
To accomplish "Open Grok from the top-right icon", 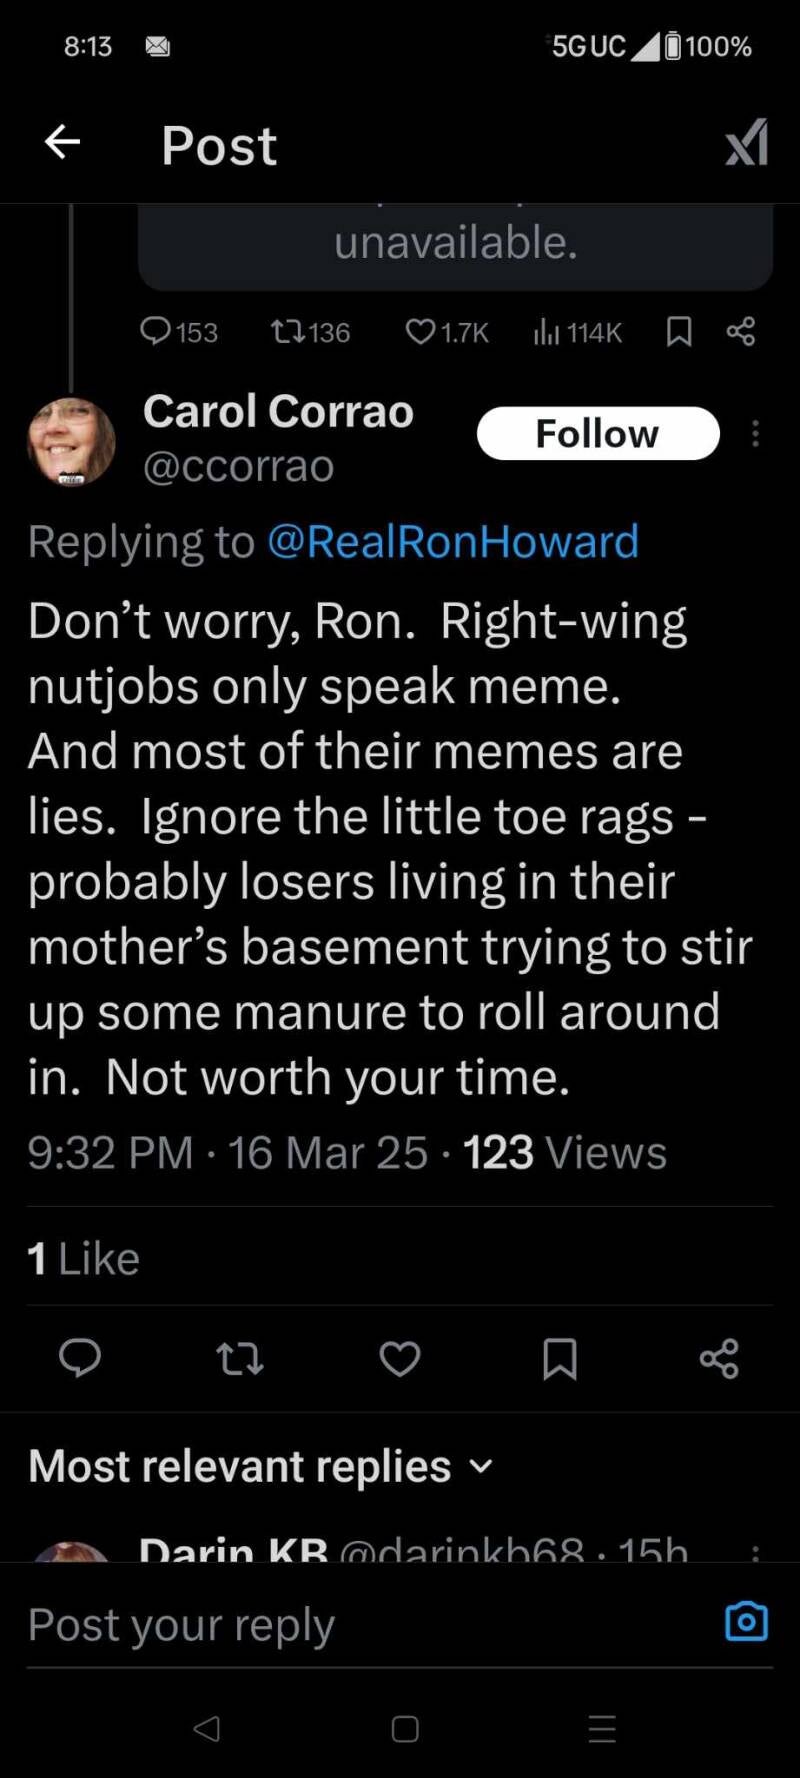I will tap(747, 143).
